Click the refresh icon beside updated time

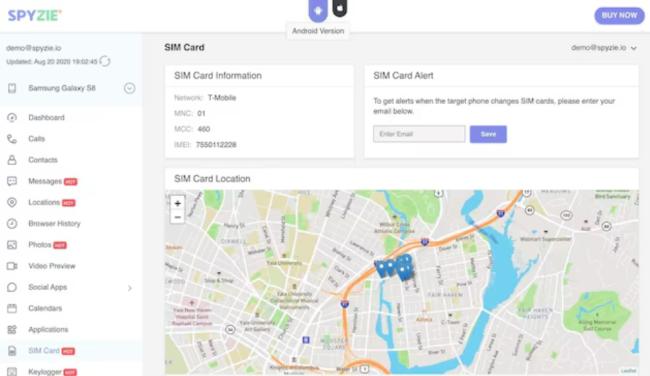(105, 61)
